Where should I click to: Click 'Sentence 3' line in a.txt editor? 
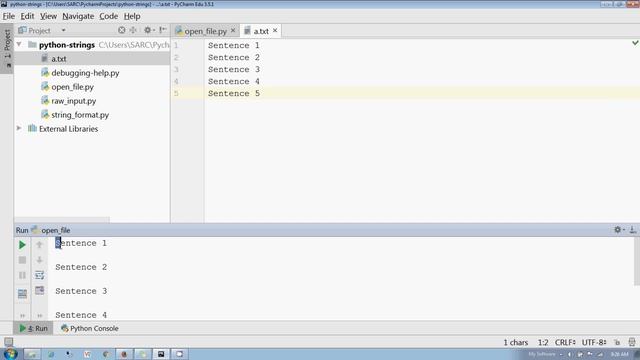tap(233, 69)
